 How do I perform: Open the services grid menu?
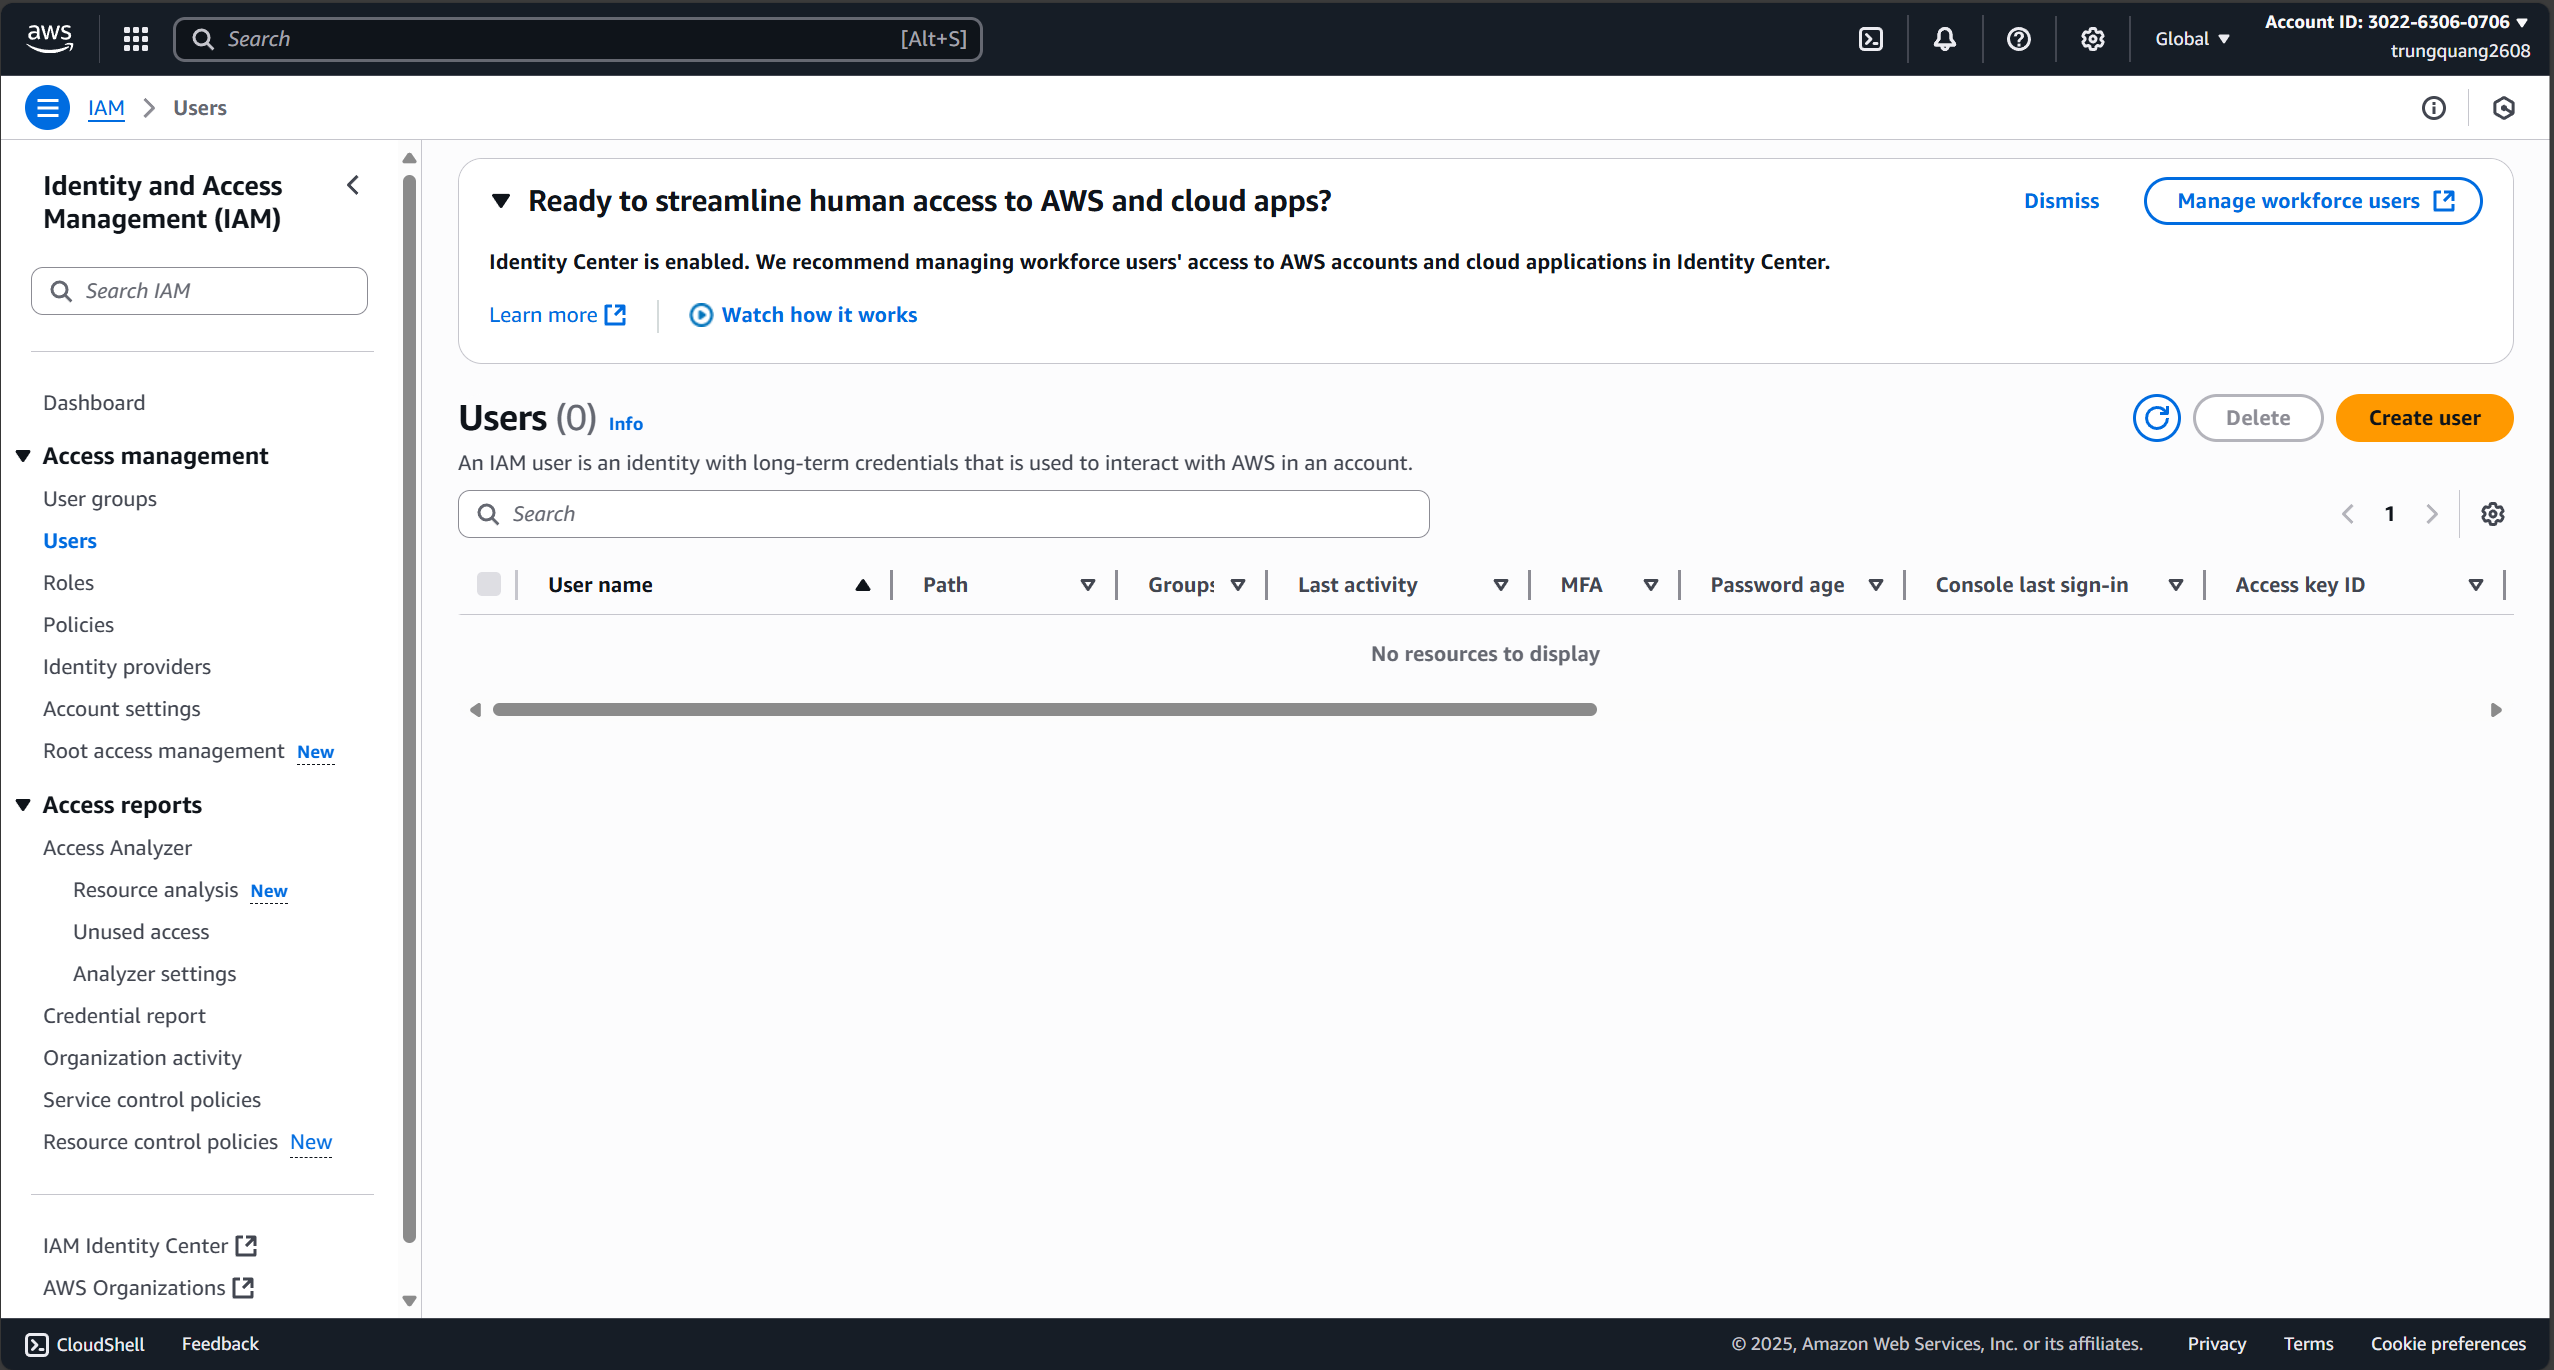[x=136, y=39]
